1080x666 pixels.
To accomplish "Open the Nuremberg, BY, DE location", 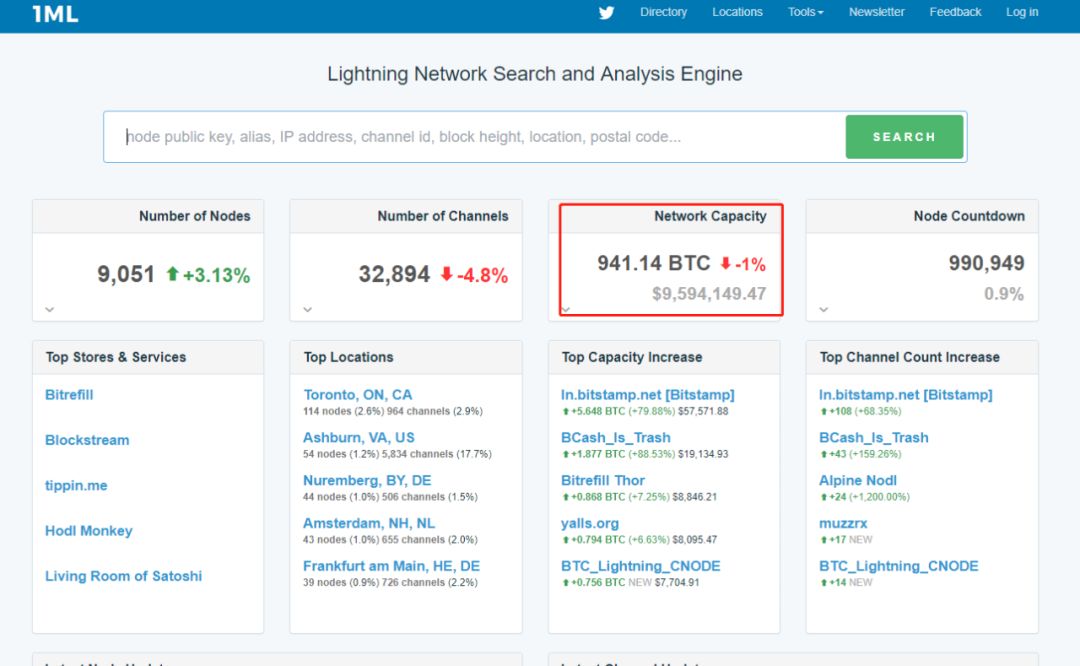I will [367, 480].
